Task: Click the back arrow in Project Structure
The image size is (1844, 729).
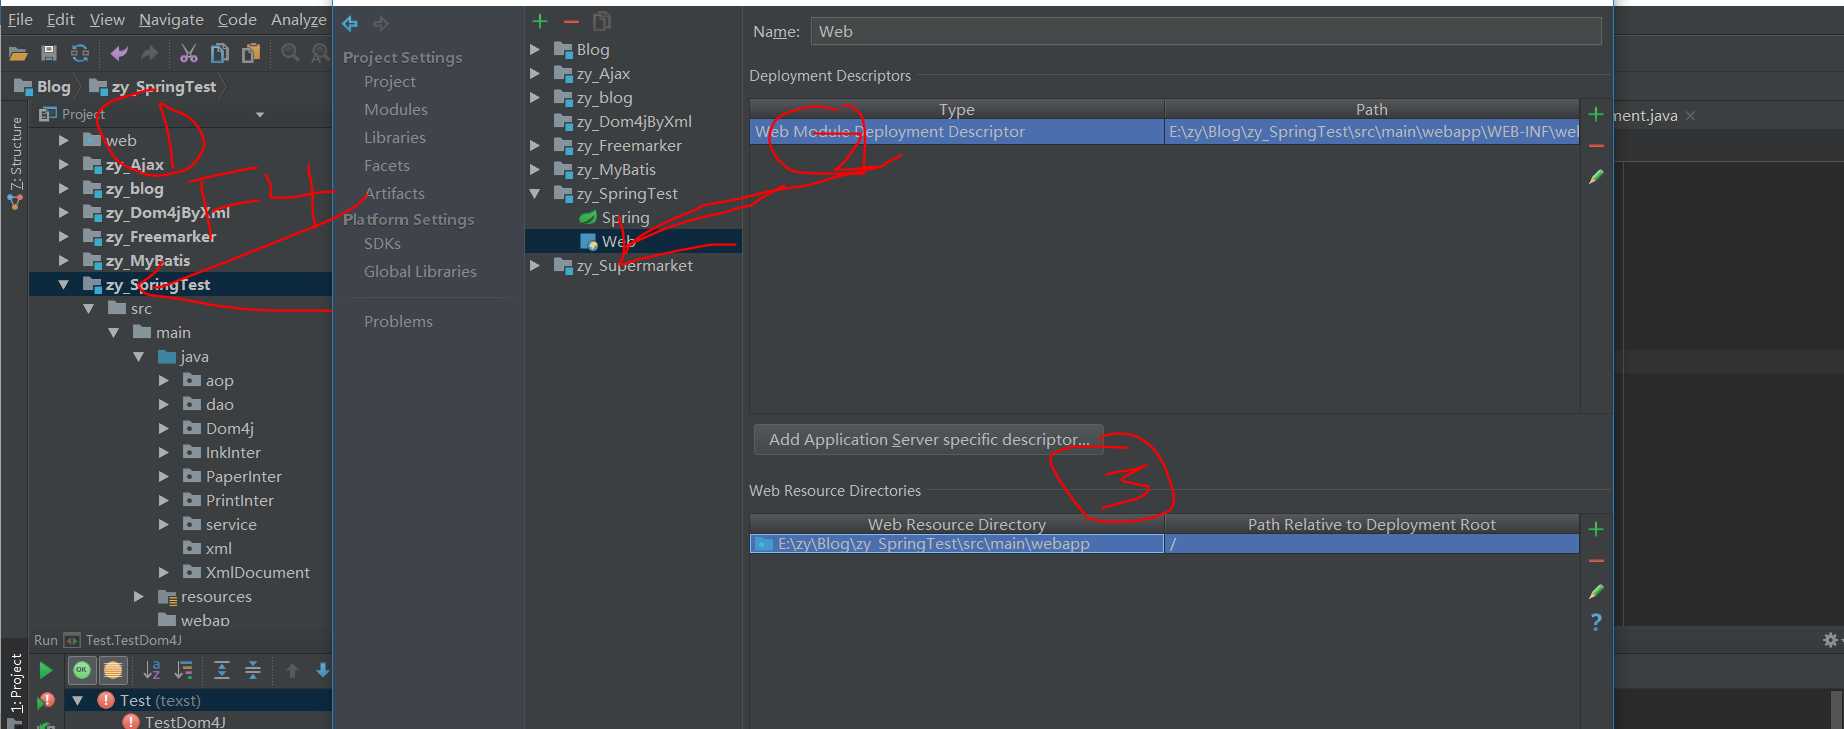Action: pyautogui.click(x=350, y=23)
